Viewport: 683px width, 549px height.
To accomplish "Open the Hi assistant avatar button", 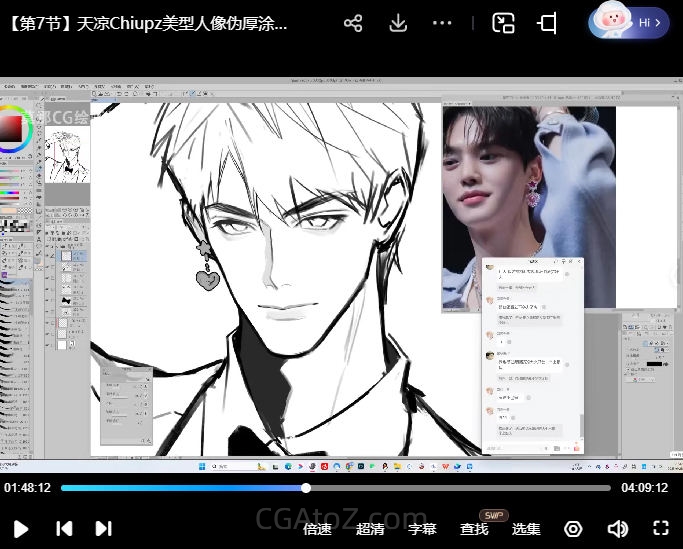I will tap(629, 22).
